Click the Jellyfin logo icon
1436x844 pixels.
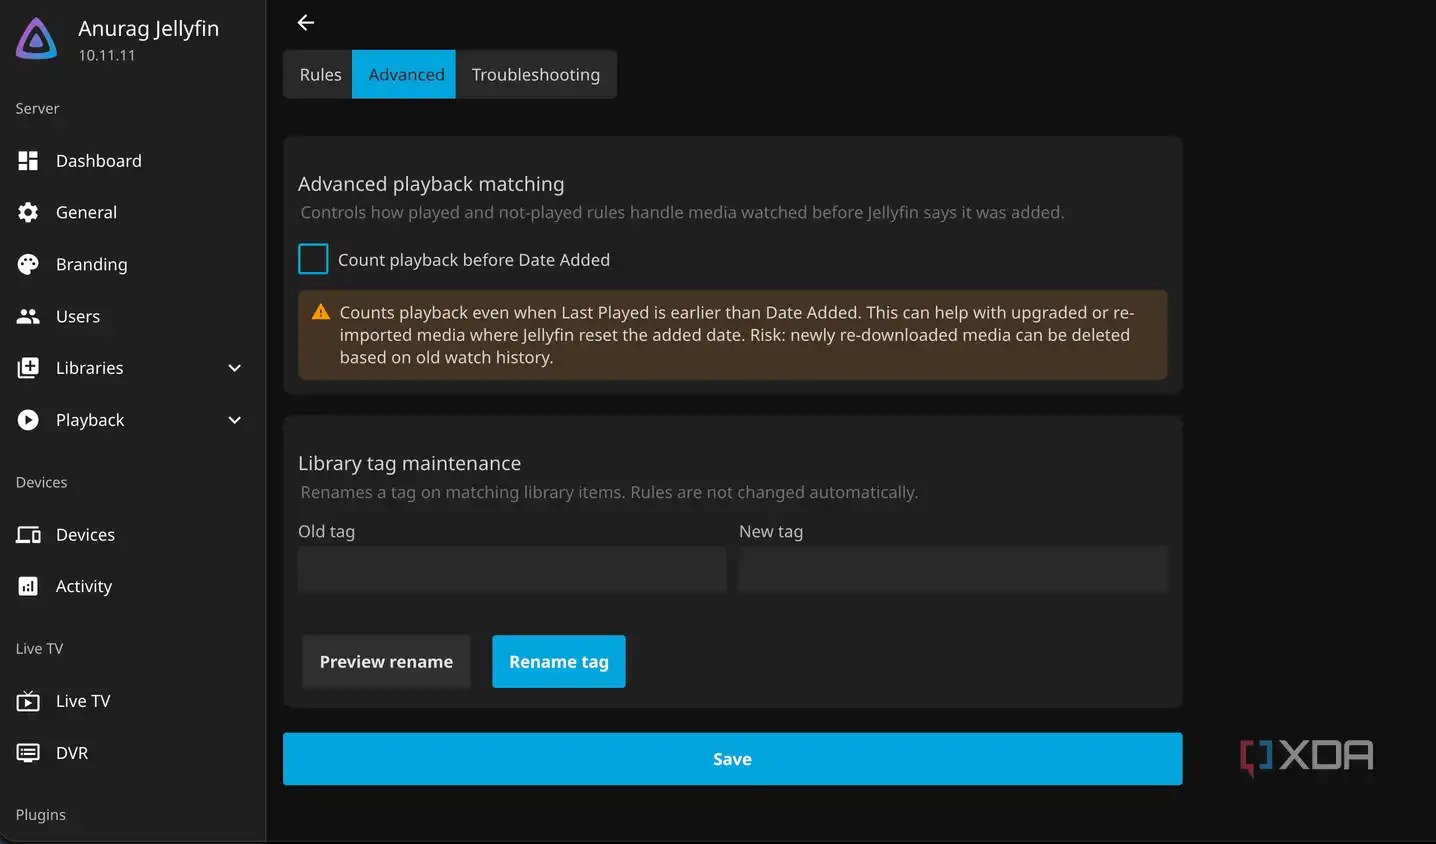click(x=37, y=39)
